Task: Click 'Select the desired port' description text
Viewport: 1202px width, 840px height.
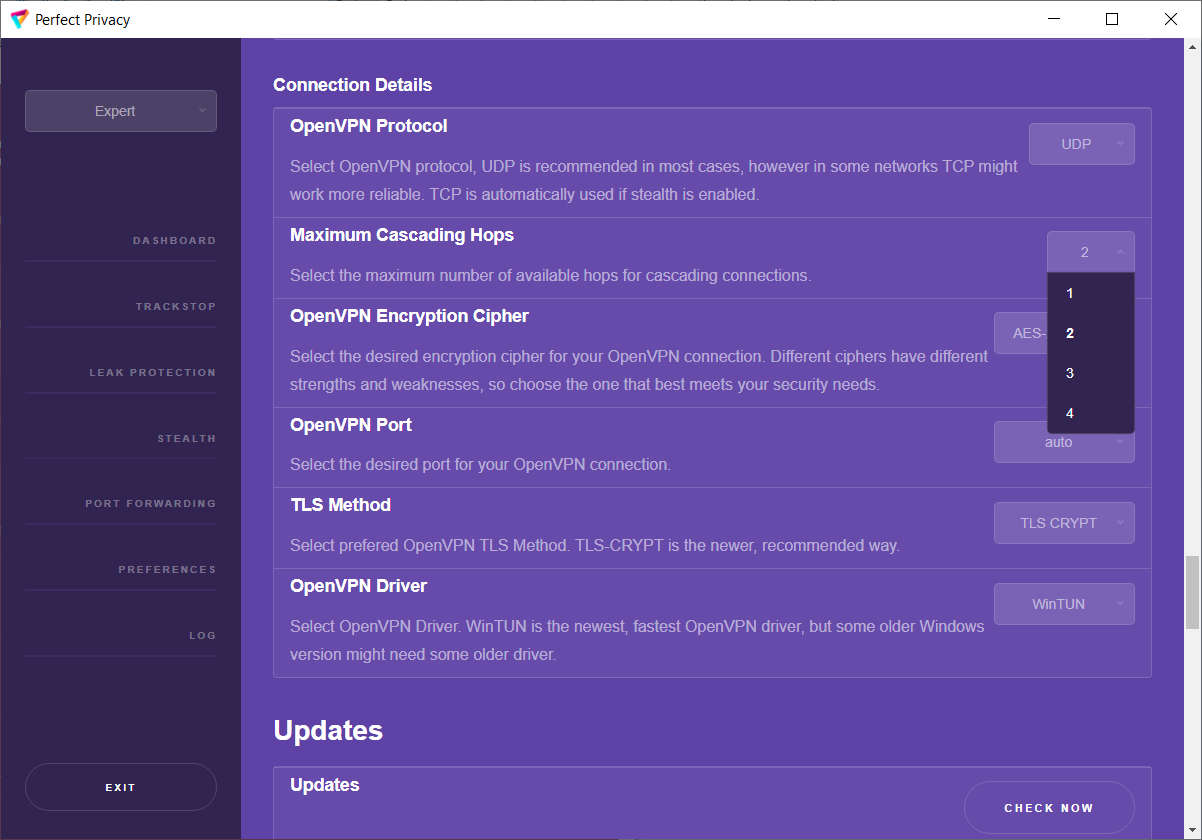Action: 480,464
